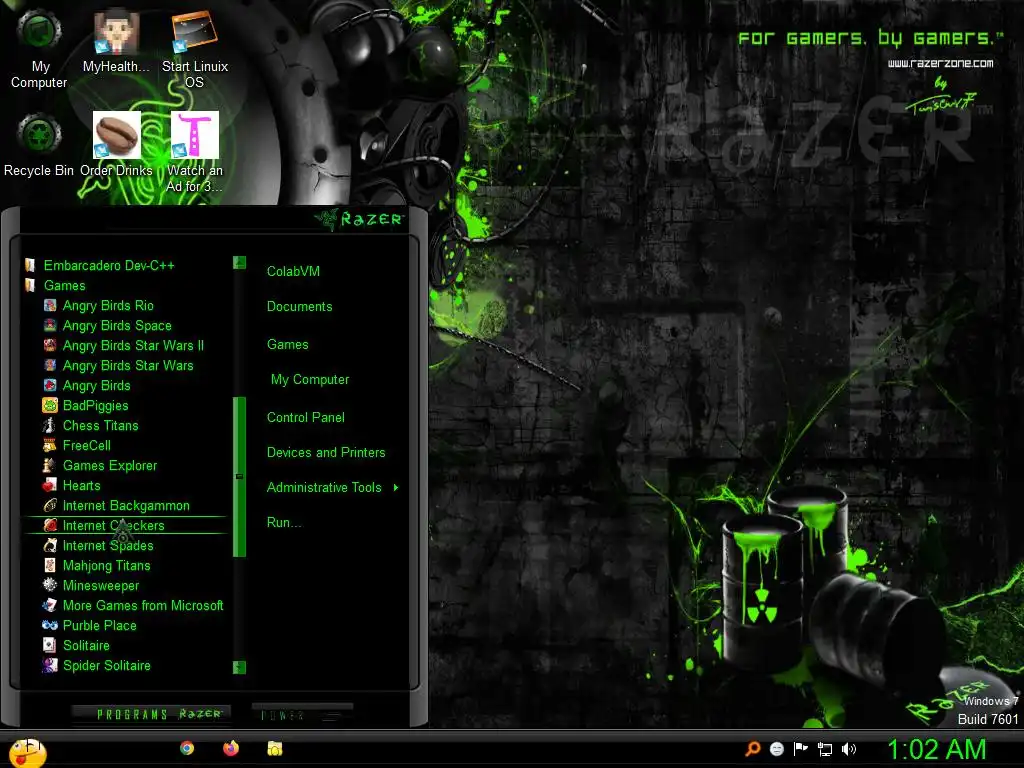This screenshot has width=1024, height=768.
Task: Open the MyHealth desktop shortcut
Action: coord(116,40)
